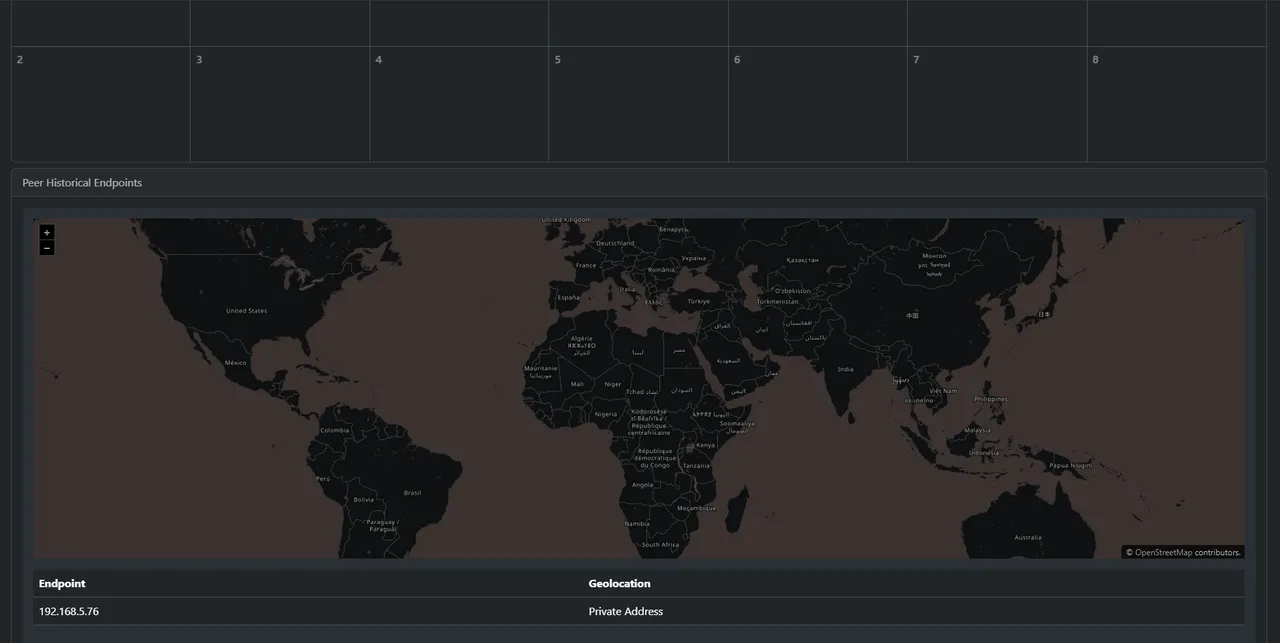This screenshot has width=1280, height=643.
Task: Select calendar day cell 5
Action: [638, 104]
